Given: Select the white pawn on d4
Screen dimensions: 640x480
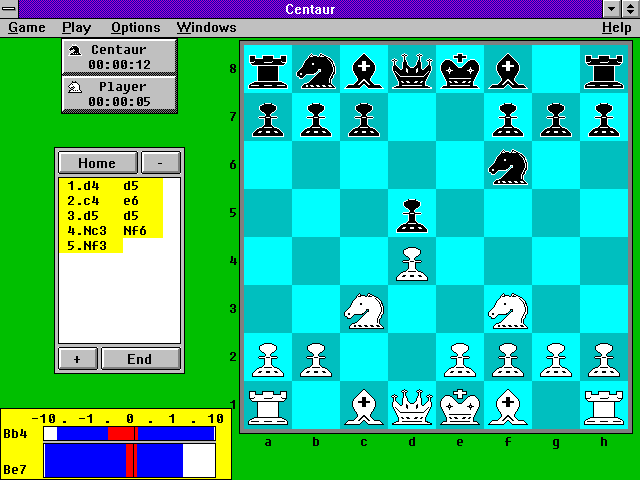Looking at the screenshot, I should coord(412,262).
